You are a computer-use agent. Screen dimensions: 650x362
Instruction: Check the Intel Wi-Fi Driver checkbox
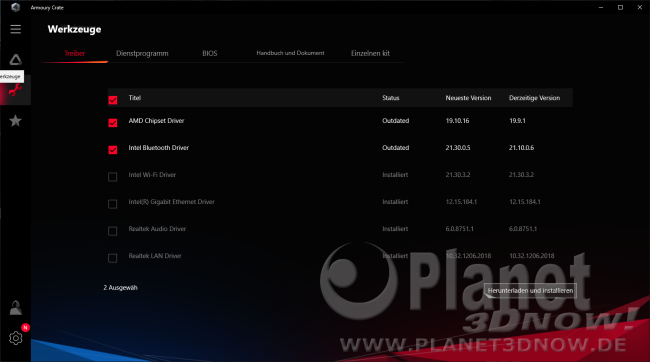[x=112, y=177]
